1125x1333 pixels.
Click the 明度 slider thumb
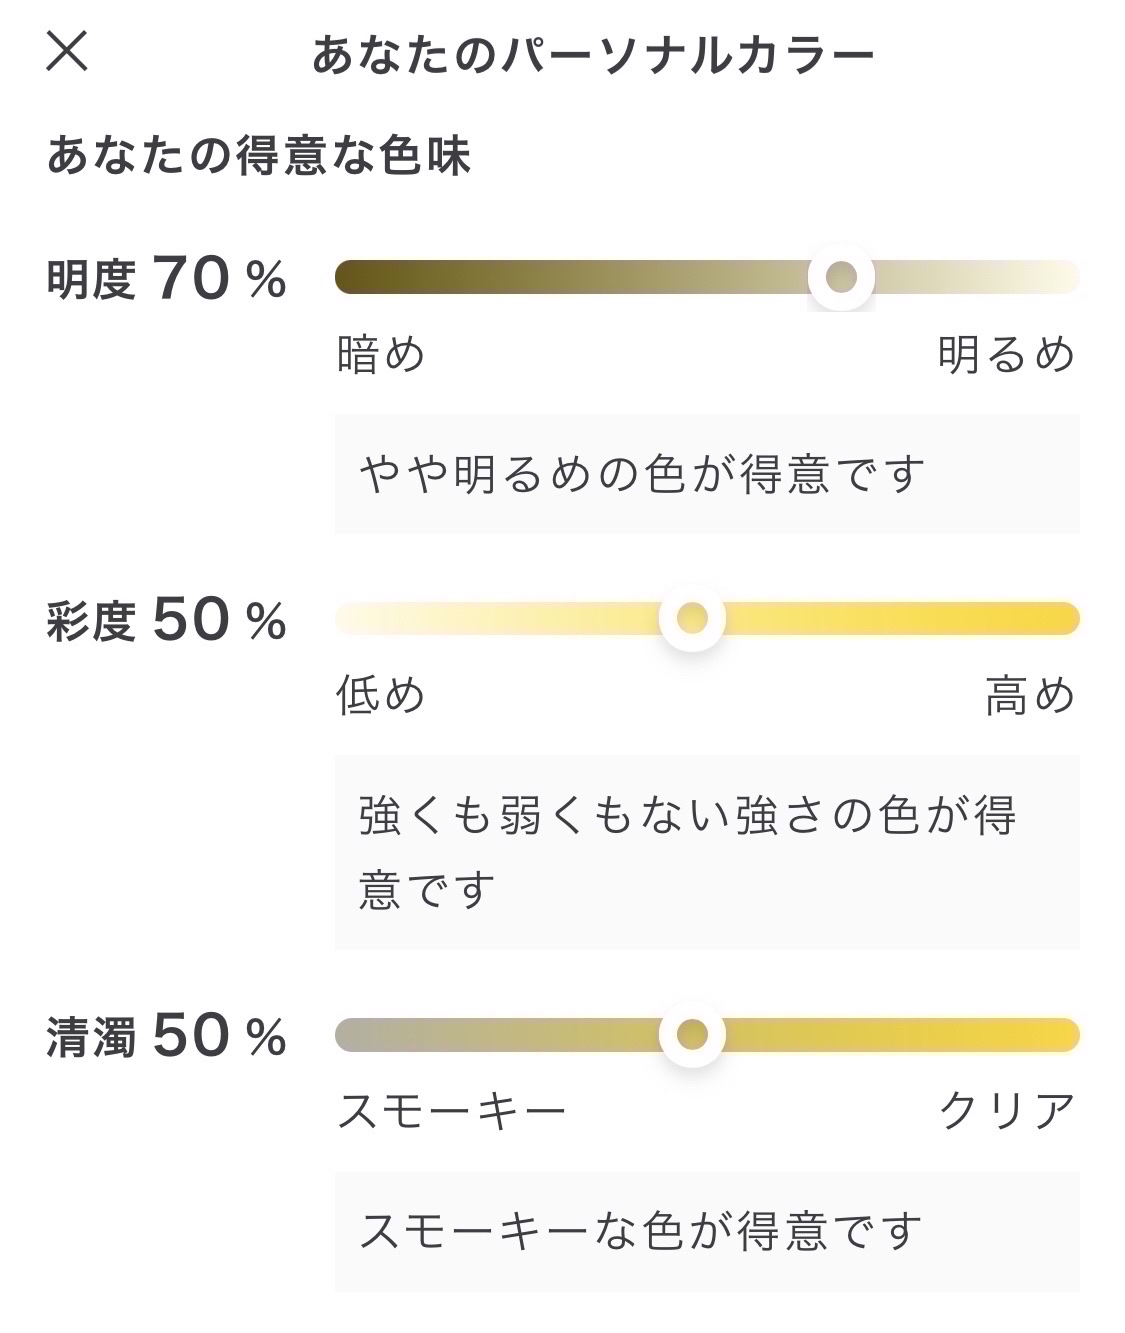tap(841, 277)
